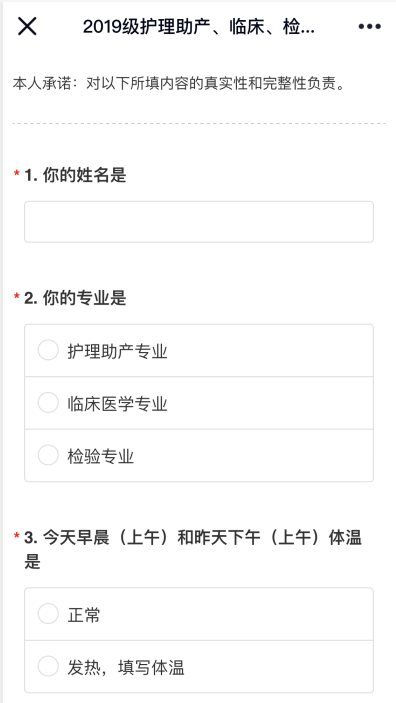Select the radio circle for 检验专业
Viewport: 396px width, 703px height.
[48, 455]
